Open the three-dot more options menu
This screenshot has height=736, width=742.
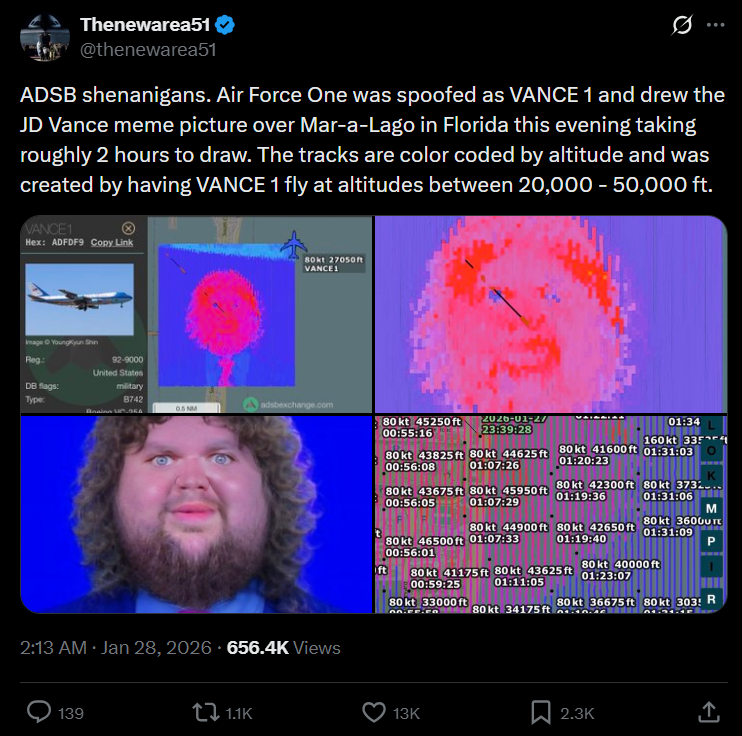click(716, 25)
